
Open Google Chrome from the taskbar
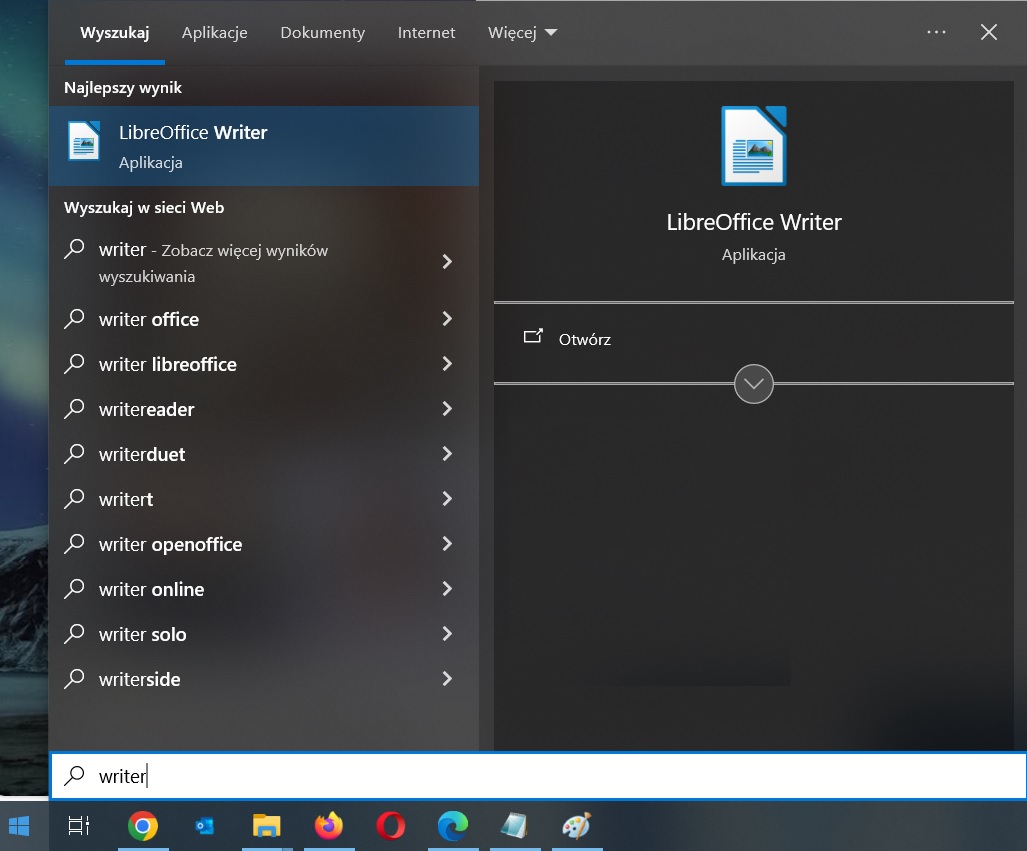click(143, 826)
